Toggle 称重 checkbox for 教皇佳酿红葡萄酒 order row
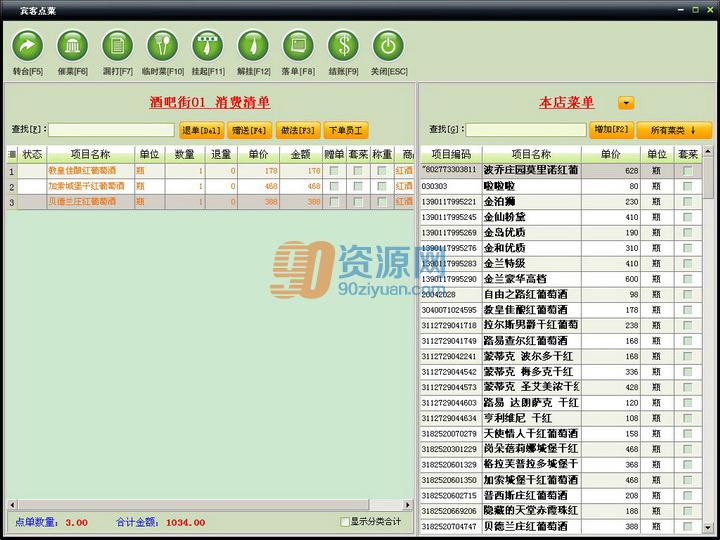Image resolution: width=720 pixels, height=540 pixels. [382, 171]
